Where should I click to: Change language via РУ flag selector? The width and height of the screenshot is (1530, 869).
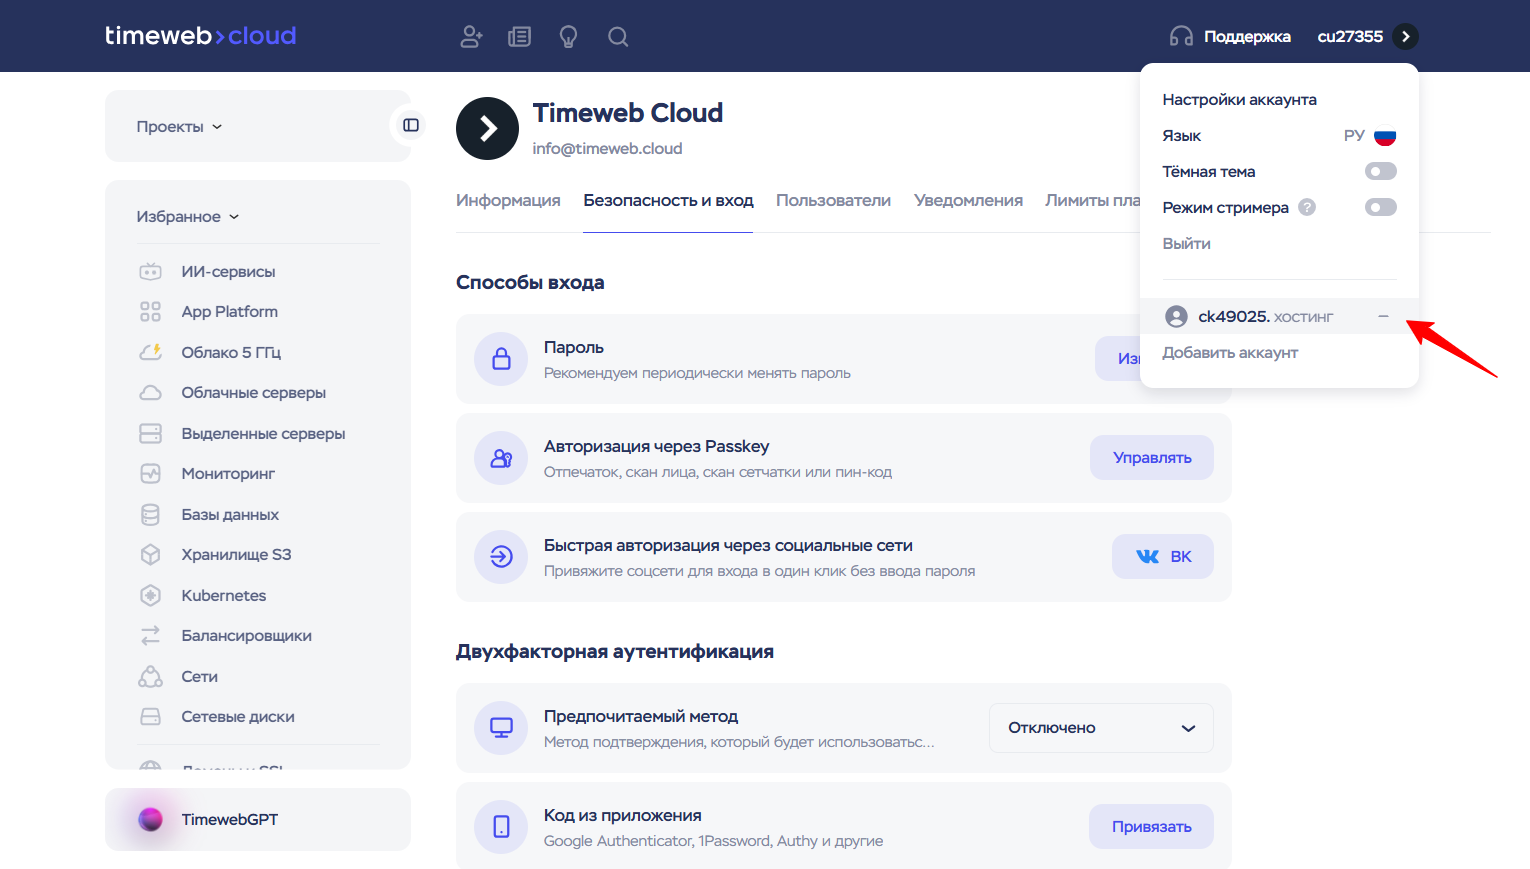coord(1370,136)
